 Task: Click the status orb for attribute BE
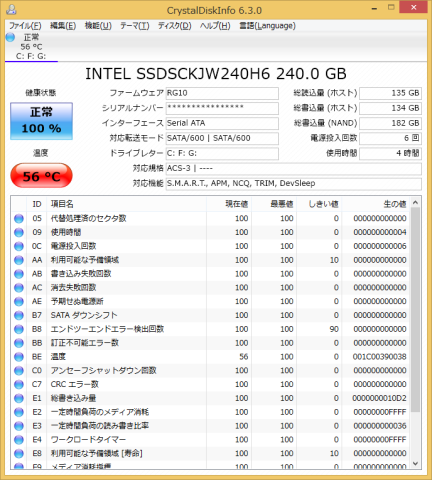point(19,357)
